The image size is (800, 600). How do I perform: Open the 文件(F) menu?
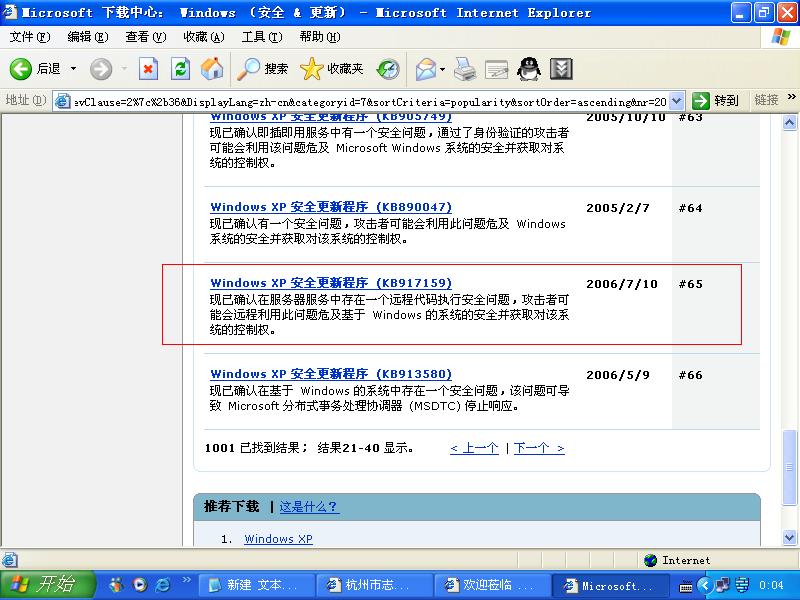tap(30, 37)
